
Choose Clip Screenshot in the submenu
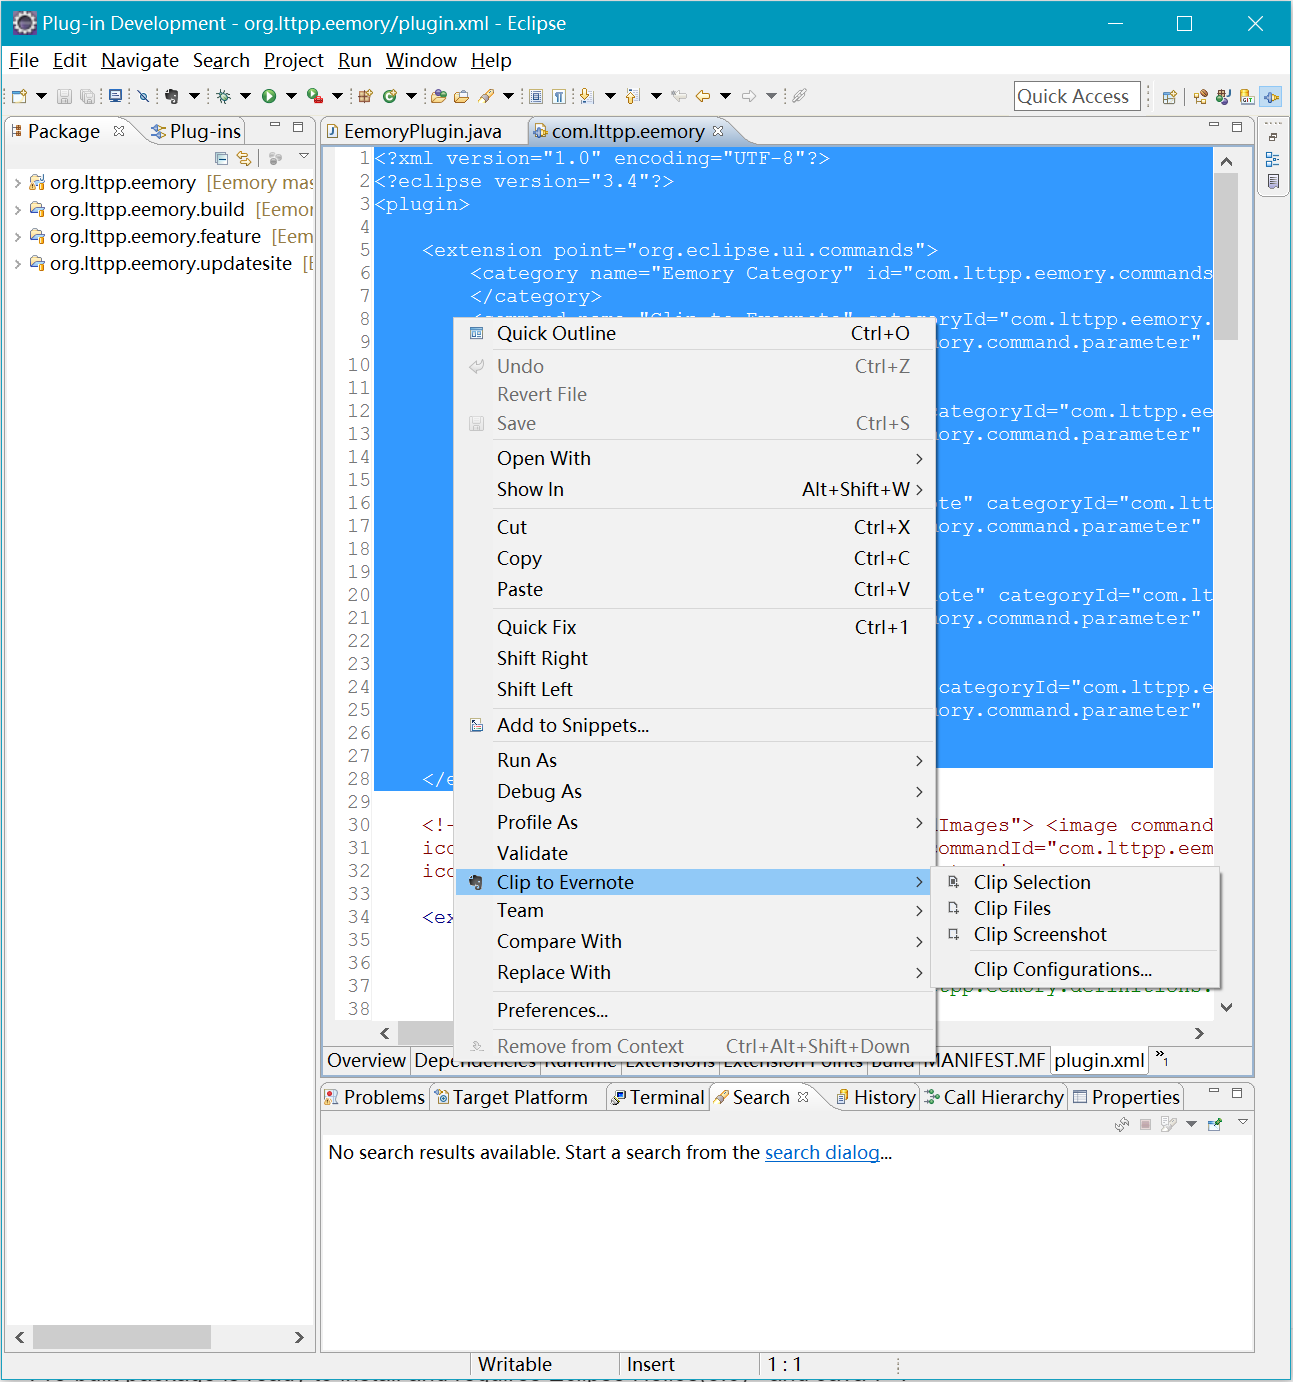[1075, 934]
